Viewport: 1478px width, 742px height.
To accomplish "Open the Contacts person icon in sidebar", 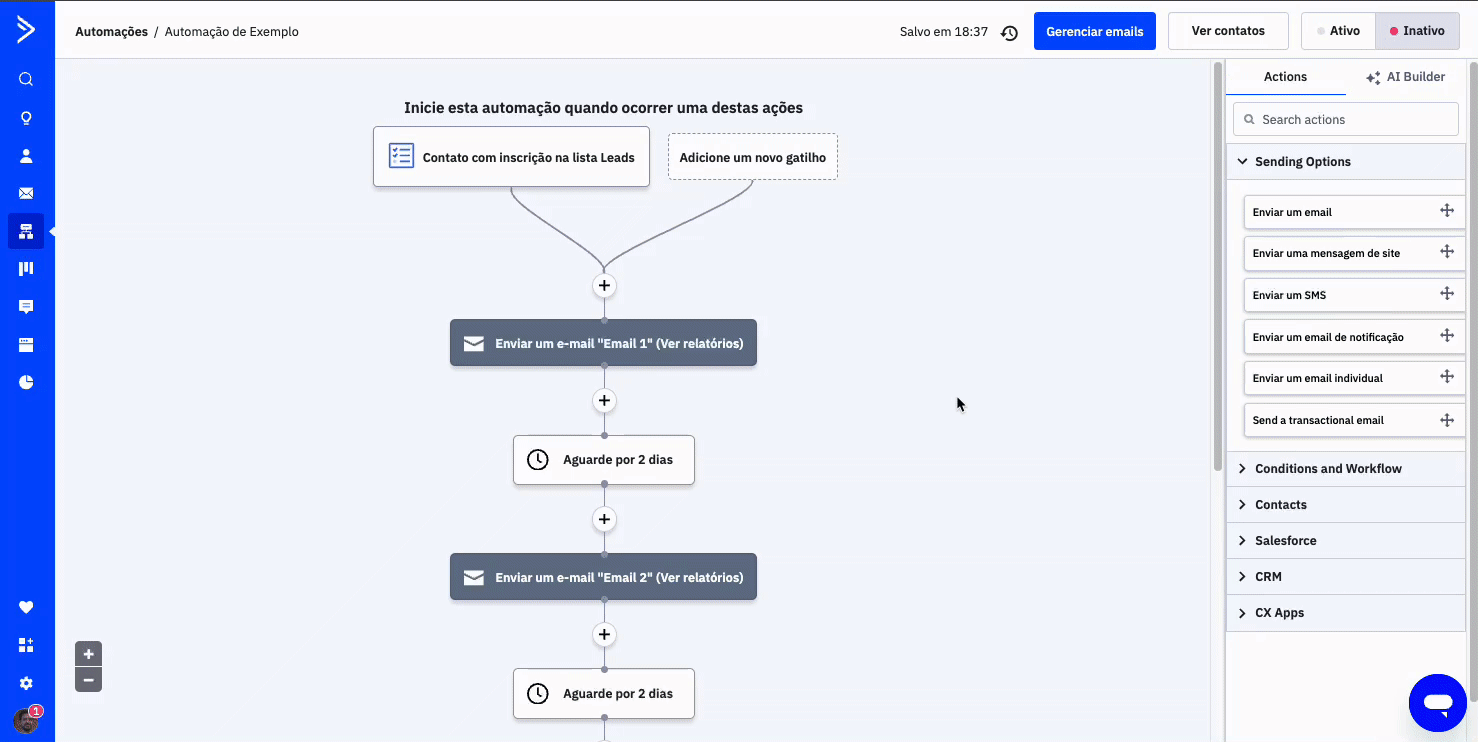I will [x=26, y=156].
